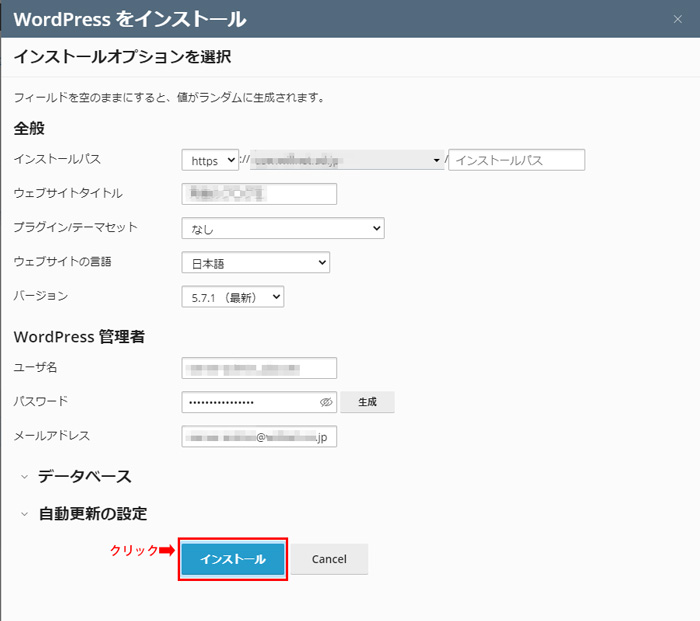Click the 生成 password generate button
The height and width of the screenshot is (621, 700).
coord(367,402)
